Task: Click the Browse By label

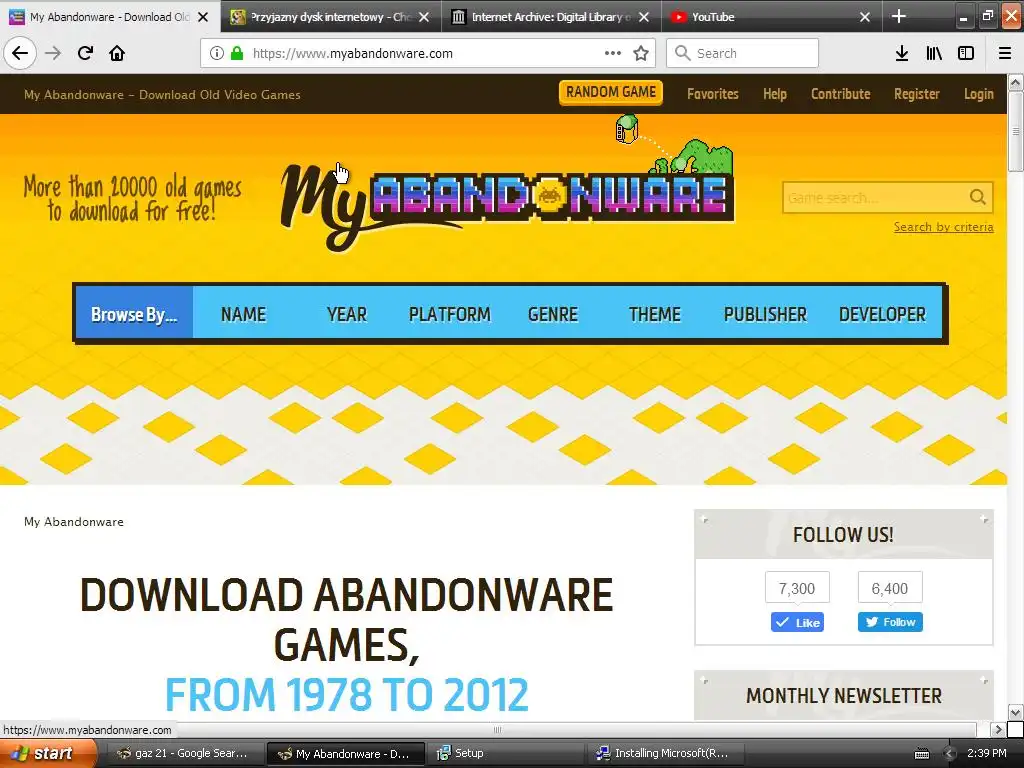Action: click(x=134, y=314)
